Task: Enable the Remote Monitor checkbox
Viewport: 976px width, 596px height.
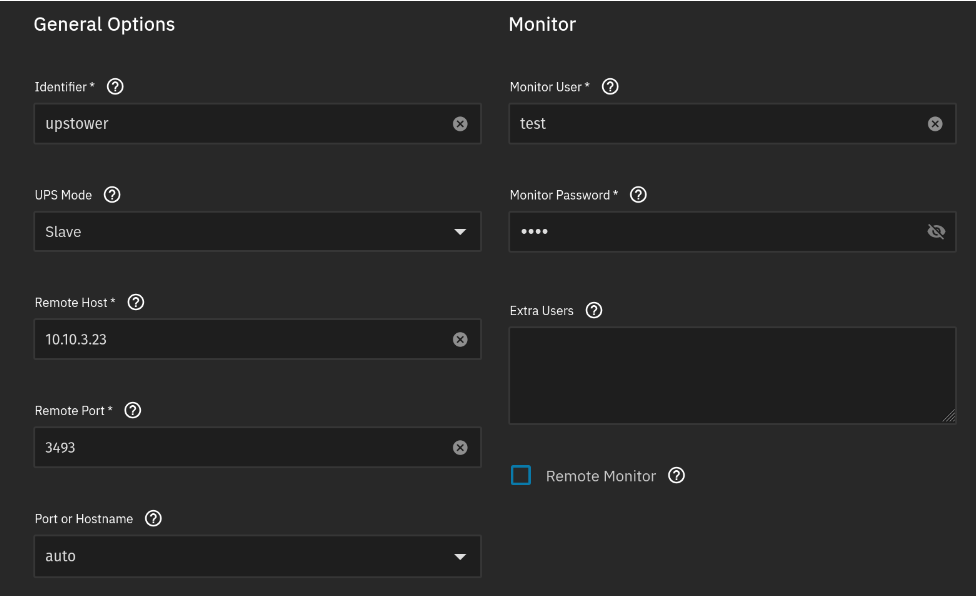Action: tap(521, 476)
